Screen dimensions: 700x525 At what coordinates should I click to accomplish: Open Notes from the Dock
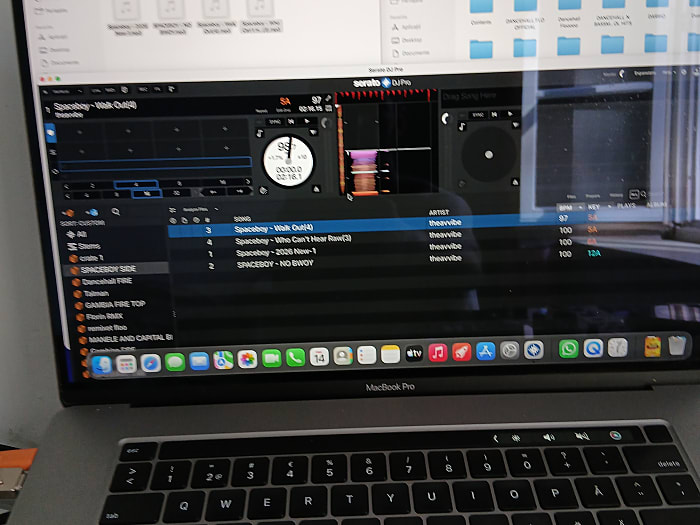[391, 354]
